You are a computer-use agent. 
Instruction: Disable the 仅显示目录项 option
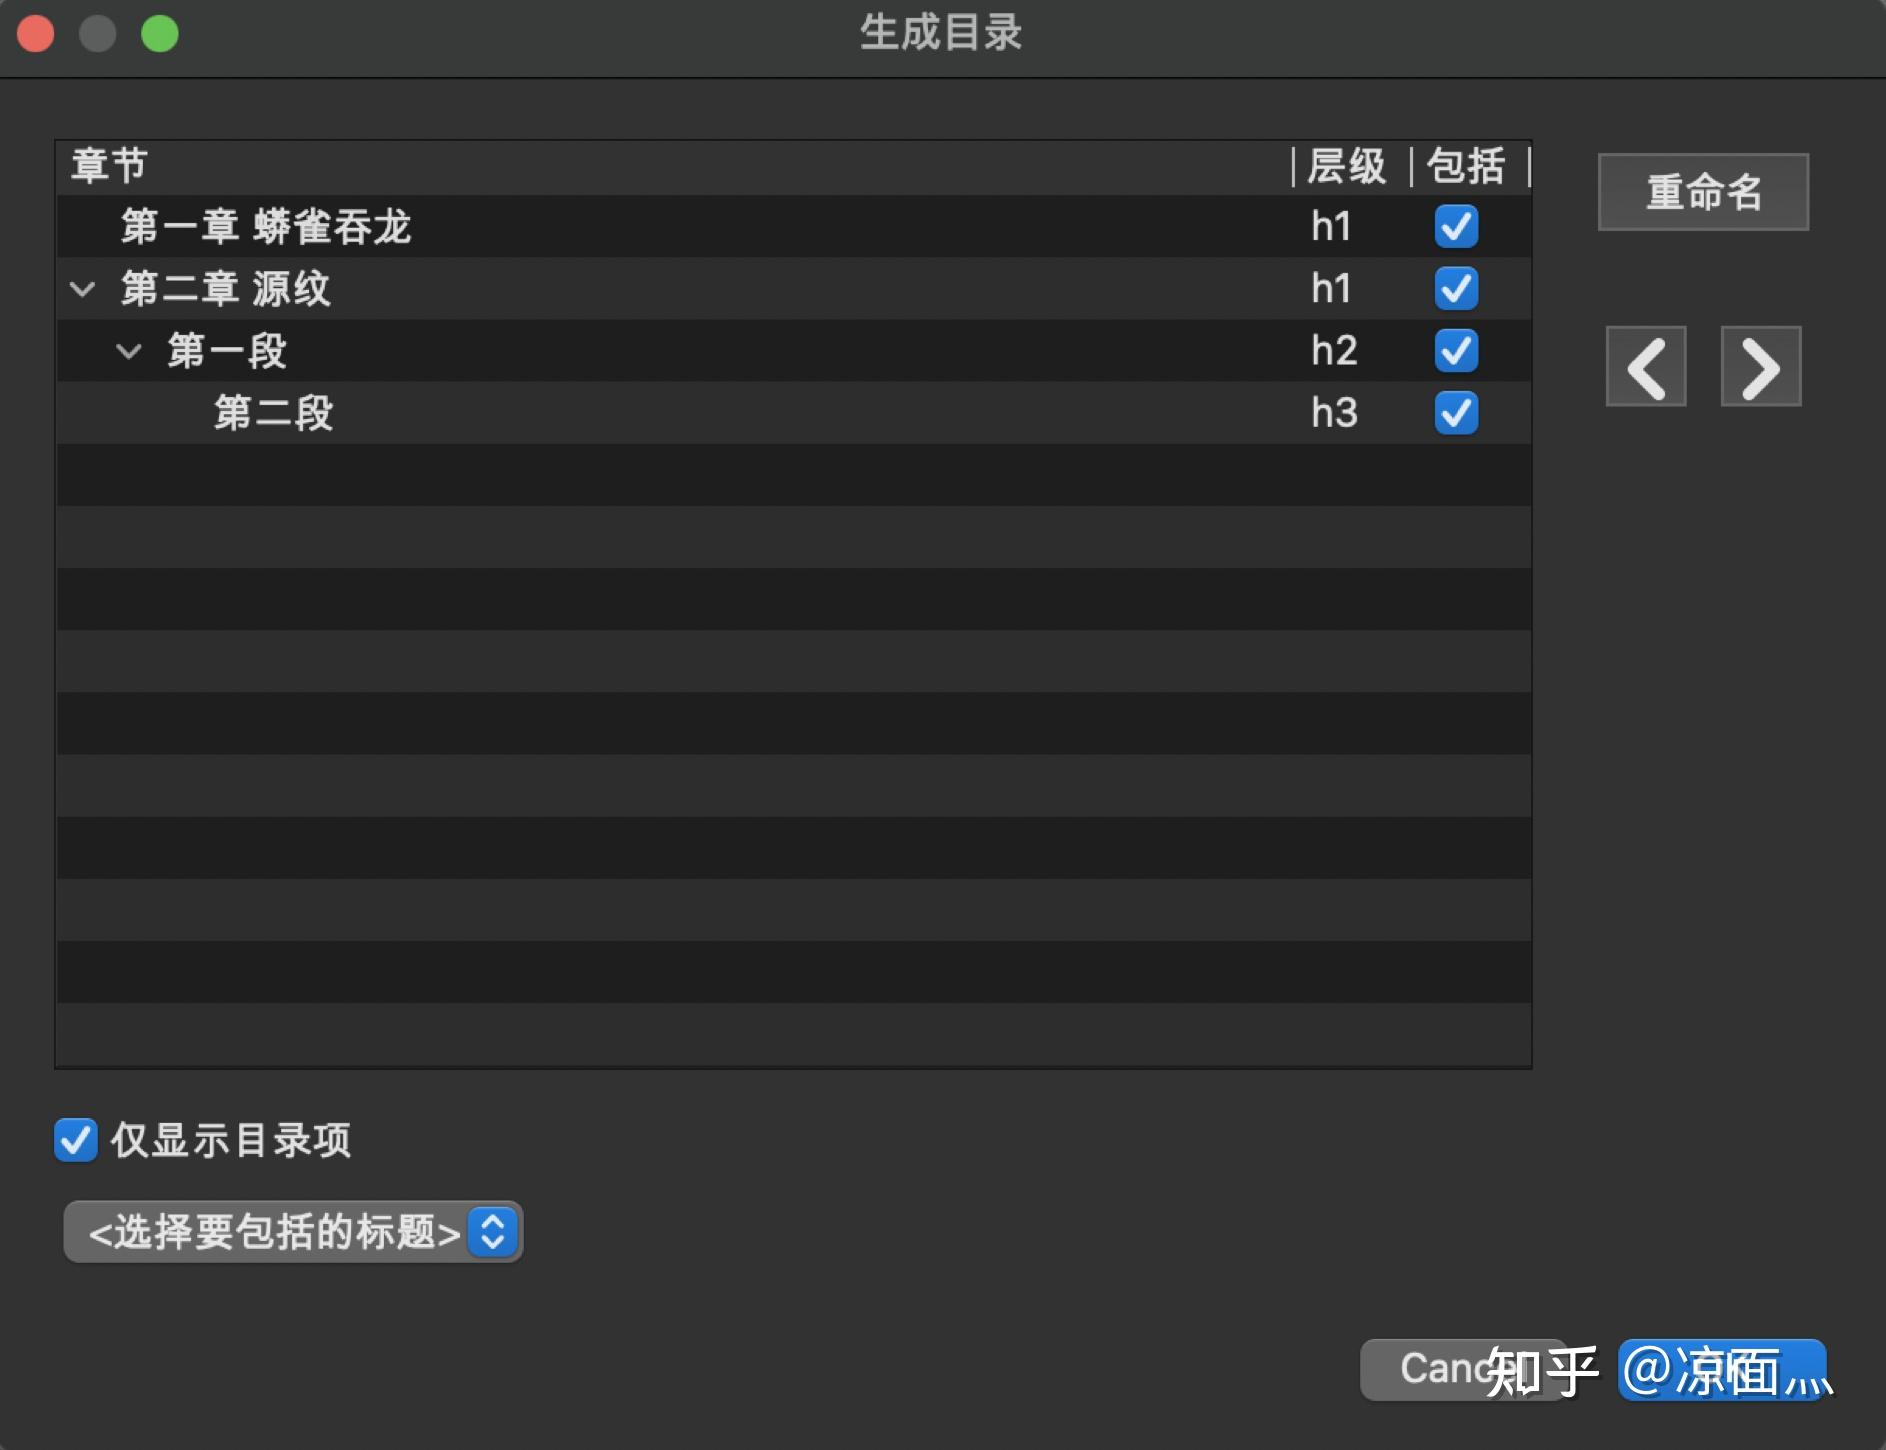75,1140
